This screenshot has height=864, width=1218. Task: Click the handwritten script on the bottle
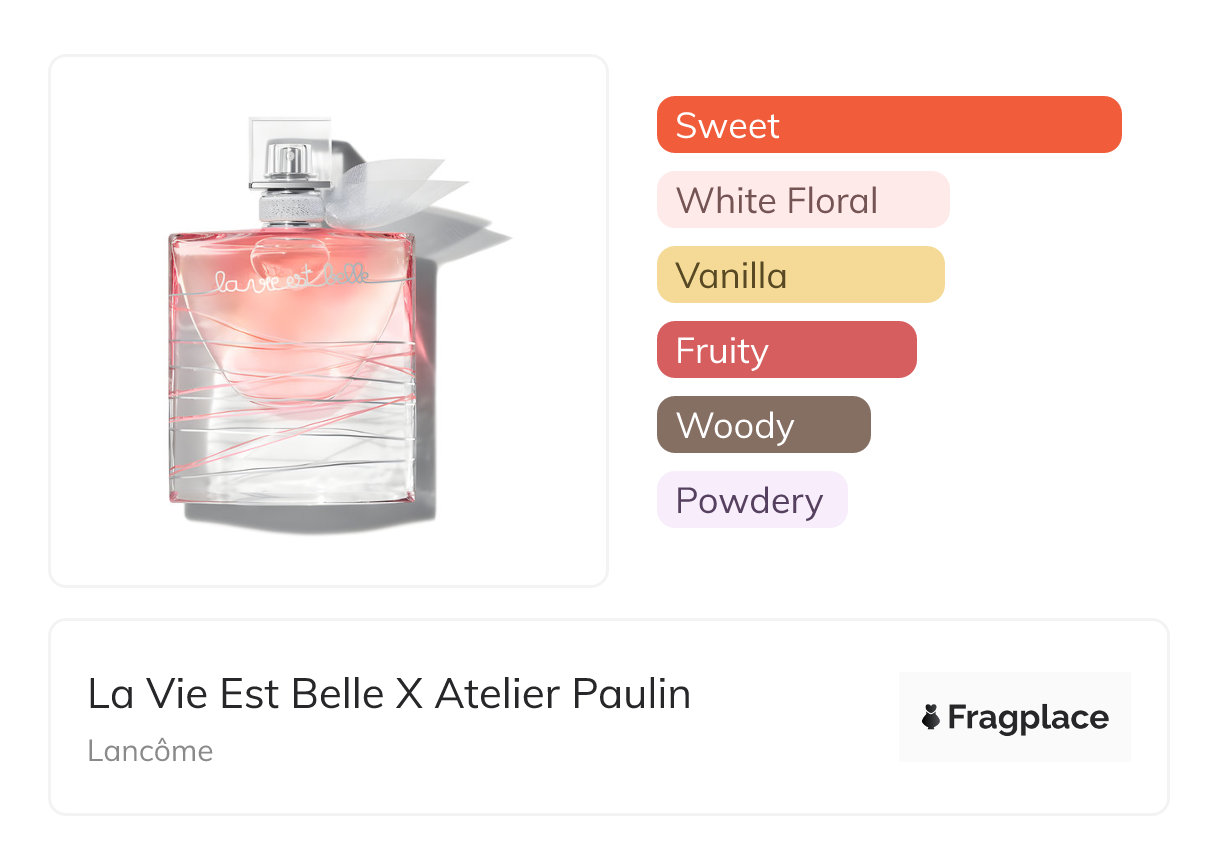pyautogui.click(x=291, y=277)
